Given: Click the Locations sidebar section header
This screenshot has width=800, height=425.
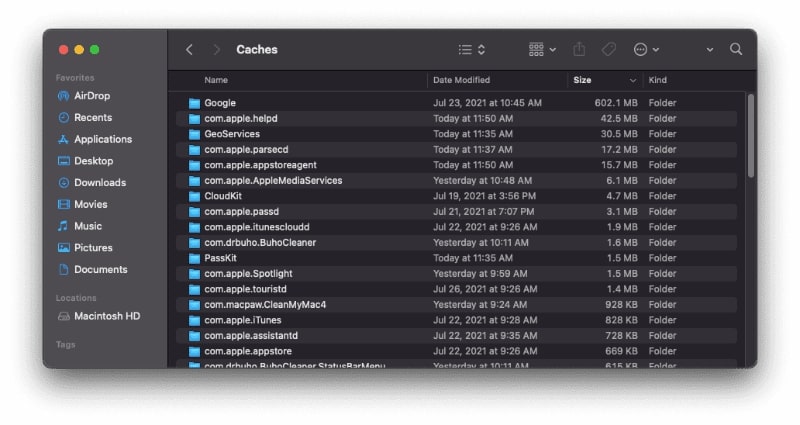Looking at the screenshot, I should point(76,298).
